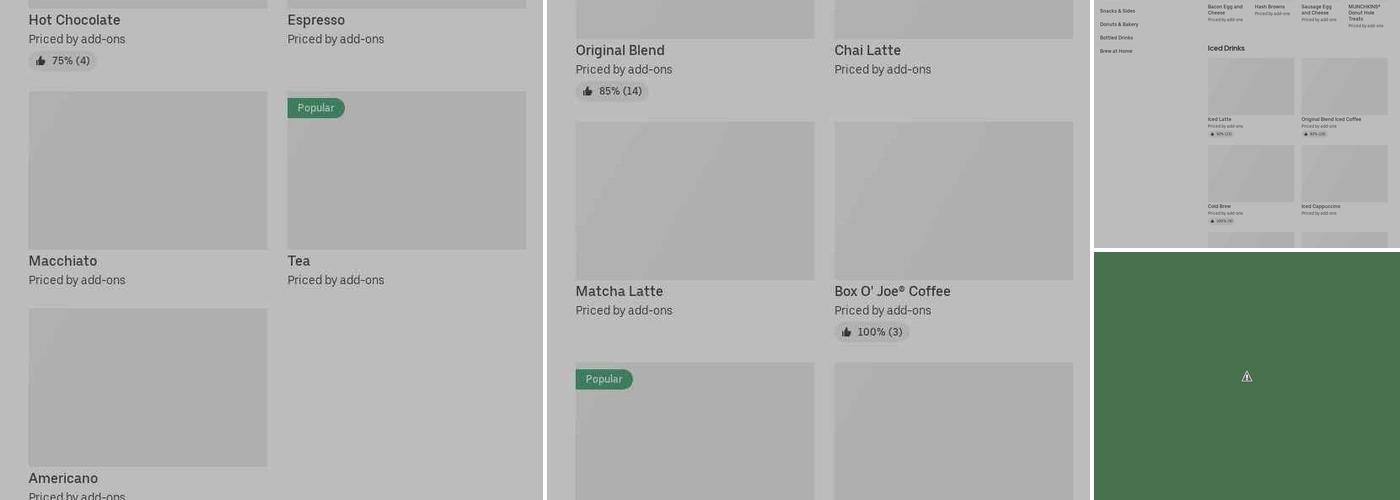Image resolution: width=1400 pixels, height=500 pixels.
Task: Select the Matcha Latte product image
Action: (695, 200)
